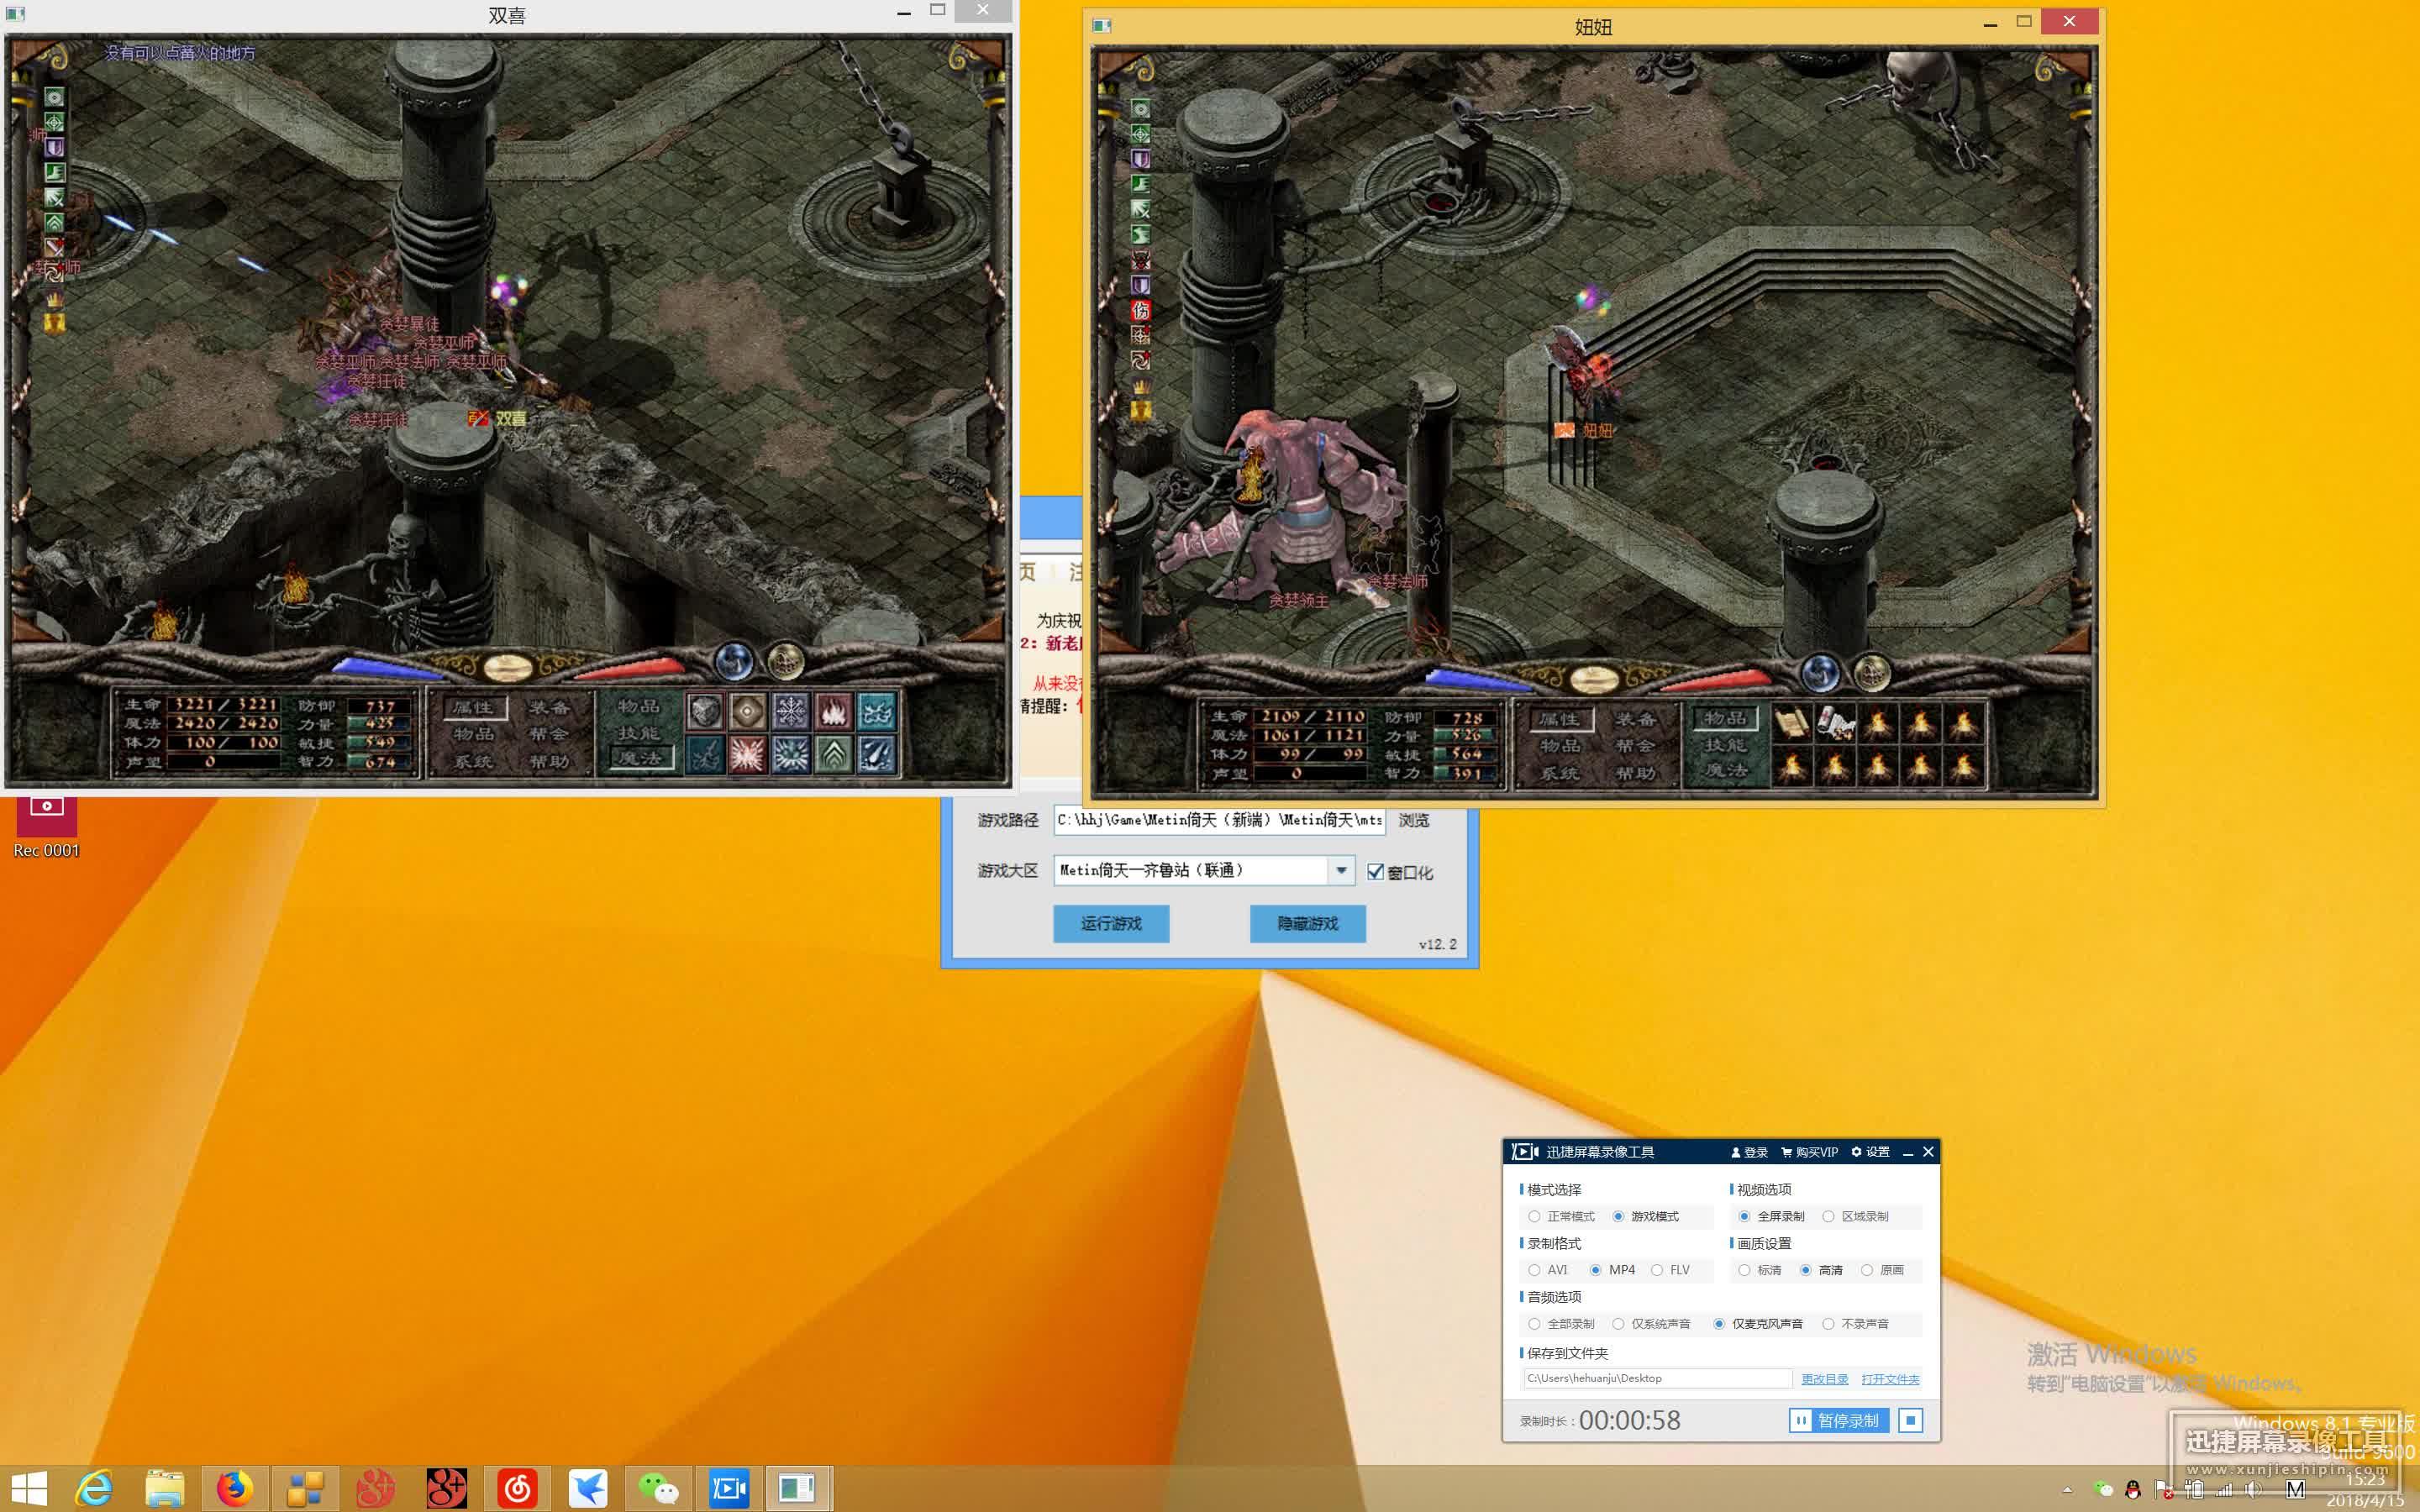Screen dimensions: 2420x1512
Task: Select the teal lightning spell in 双喜 top row
Action: tap(877, 711)
